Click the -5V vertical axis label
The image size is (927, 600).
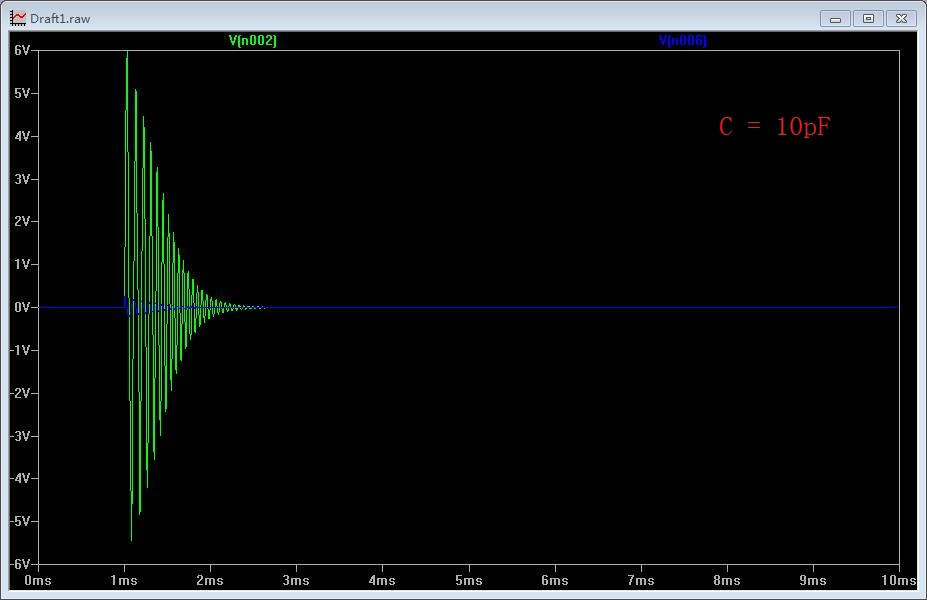[20, 521]
